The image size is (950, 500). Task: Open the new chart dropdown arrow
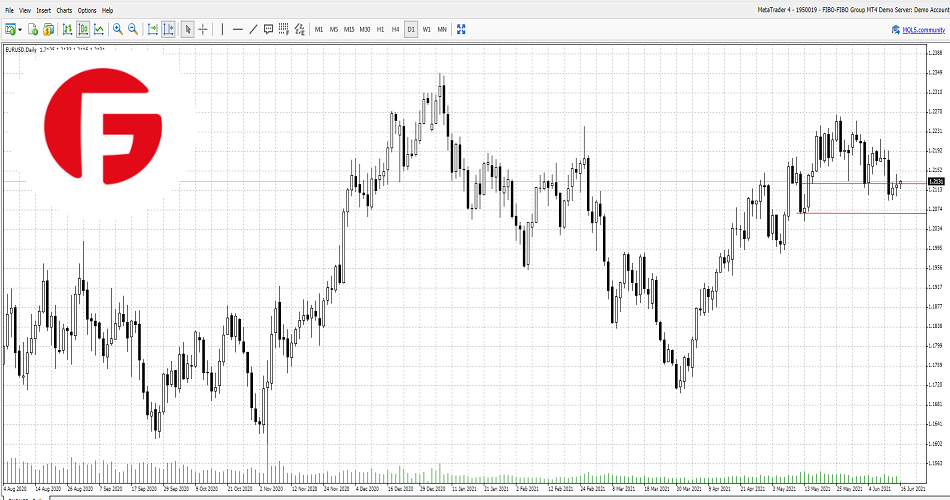pyautogui.click(x=20, y=29)
